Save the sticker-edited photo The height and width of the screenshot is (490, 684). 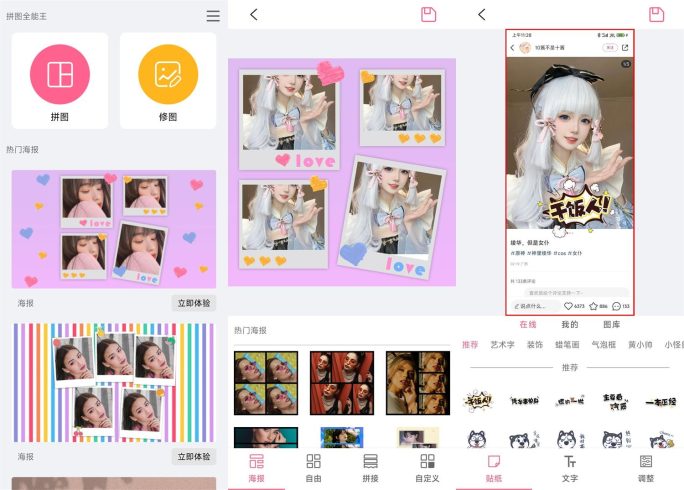coord(656,14)
